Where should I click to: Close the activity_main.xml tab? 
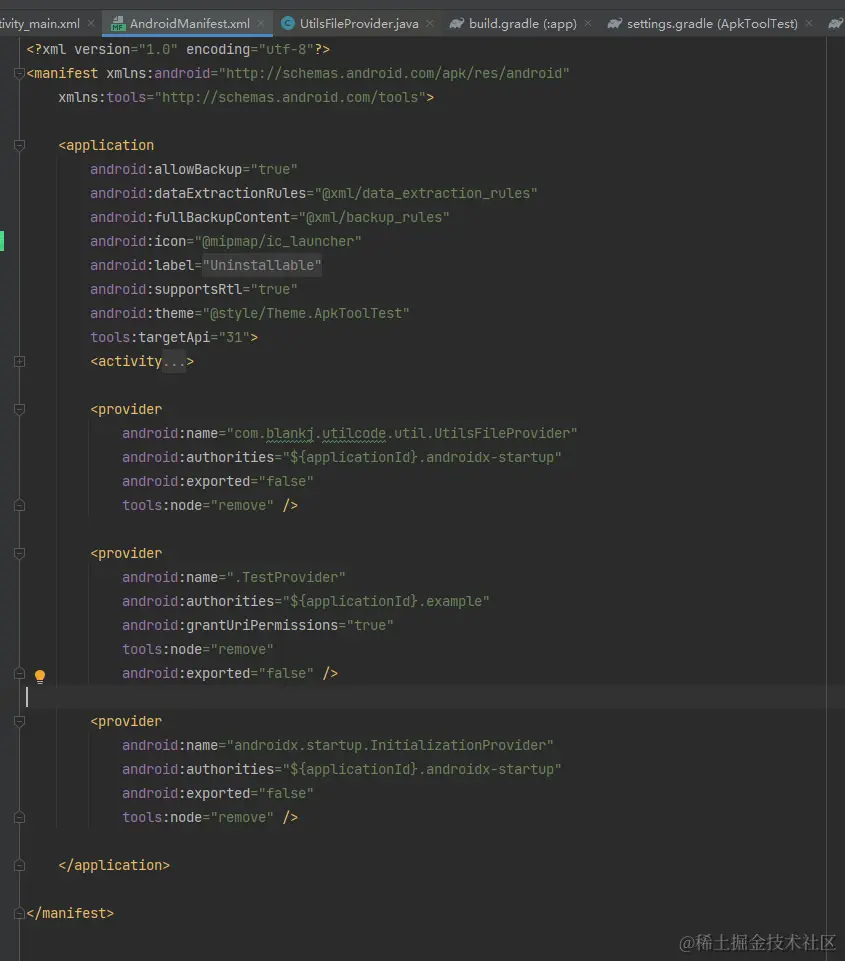pyautogui.click(x=91, y=23)
